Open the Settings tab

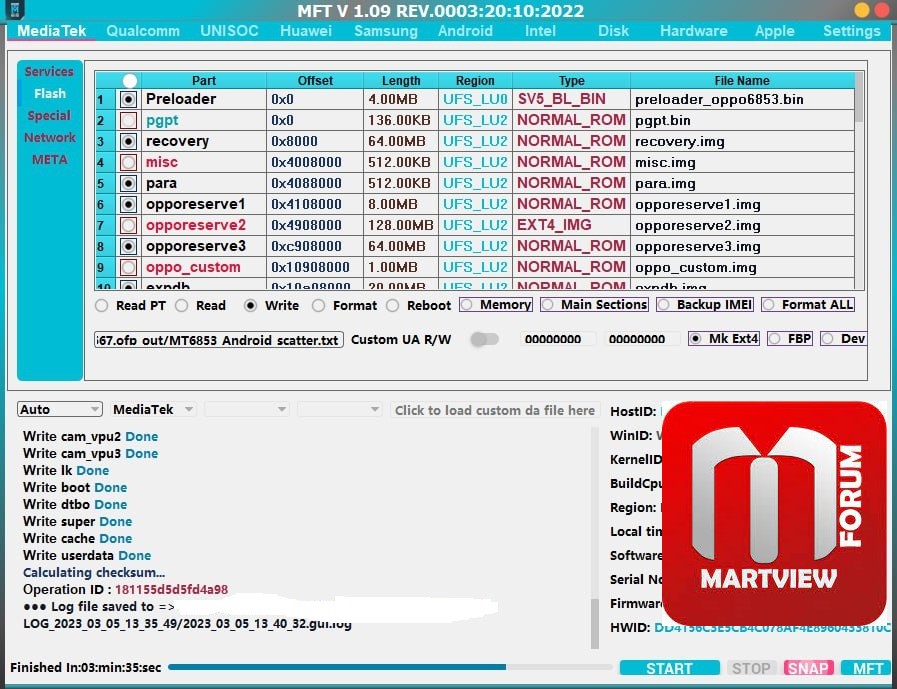coord(851,31)
